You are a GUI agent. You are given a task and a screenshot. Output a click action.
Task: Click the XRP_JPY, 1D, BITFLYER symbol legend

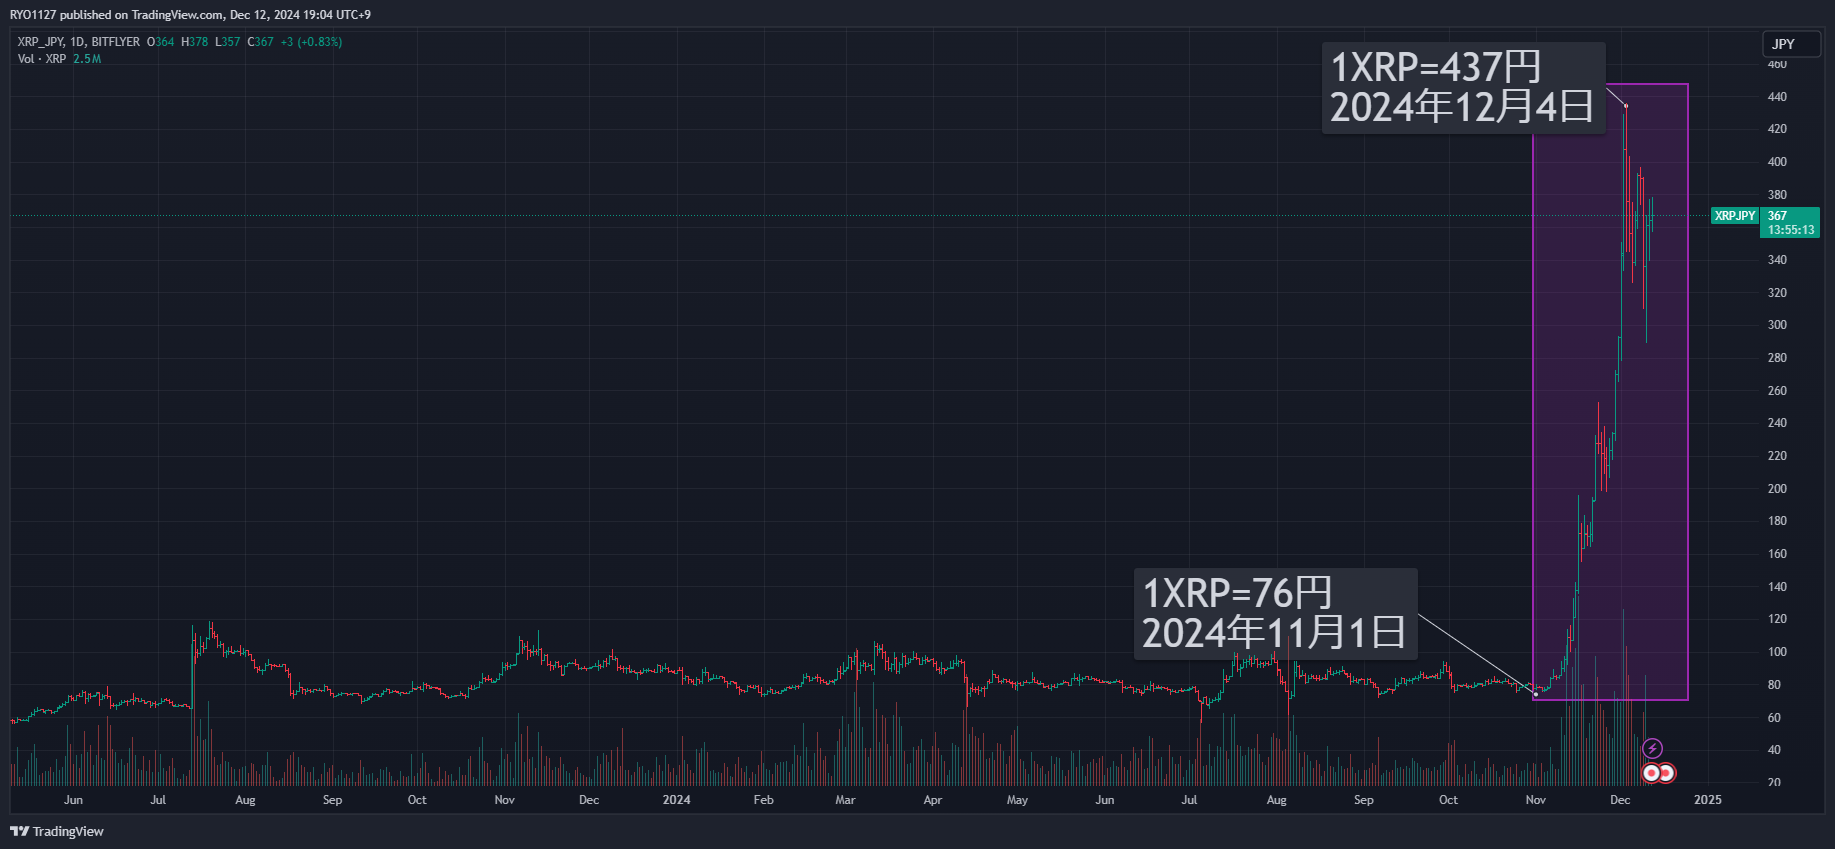tap(79, 42)
